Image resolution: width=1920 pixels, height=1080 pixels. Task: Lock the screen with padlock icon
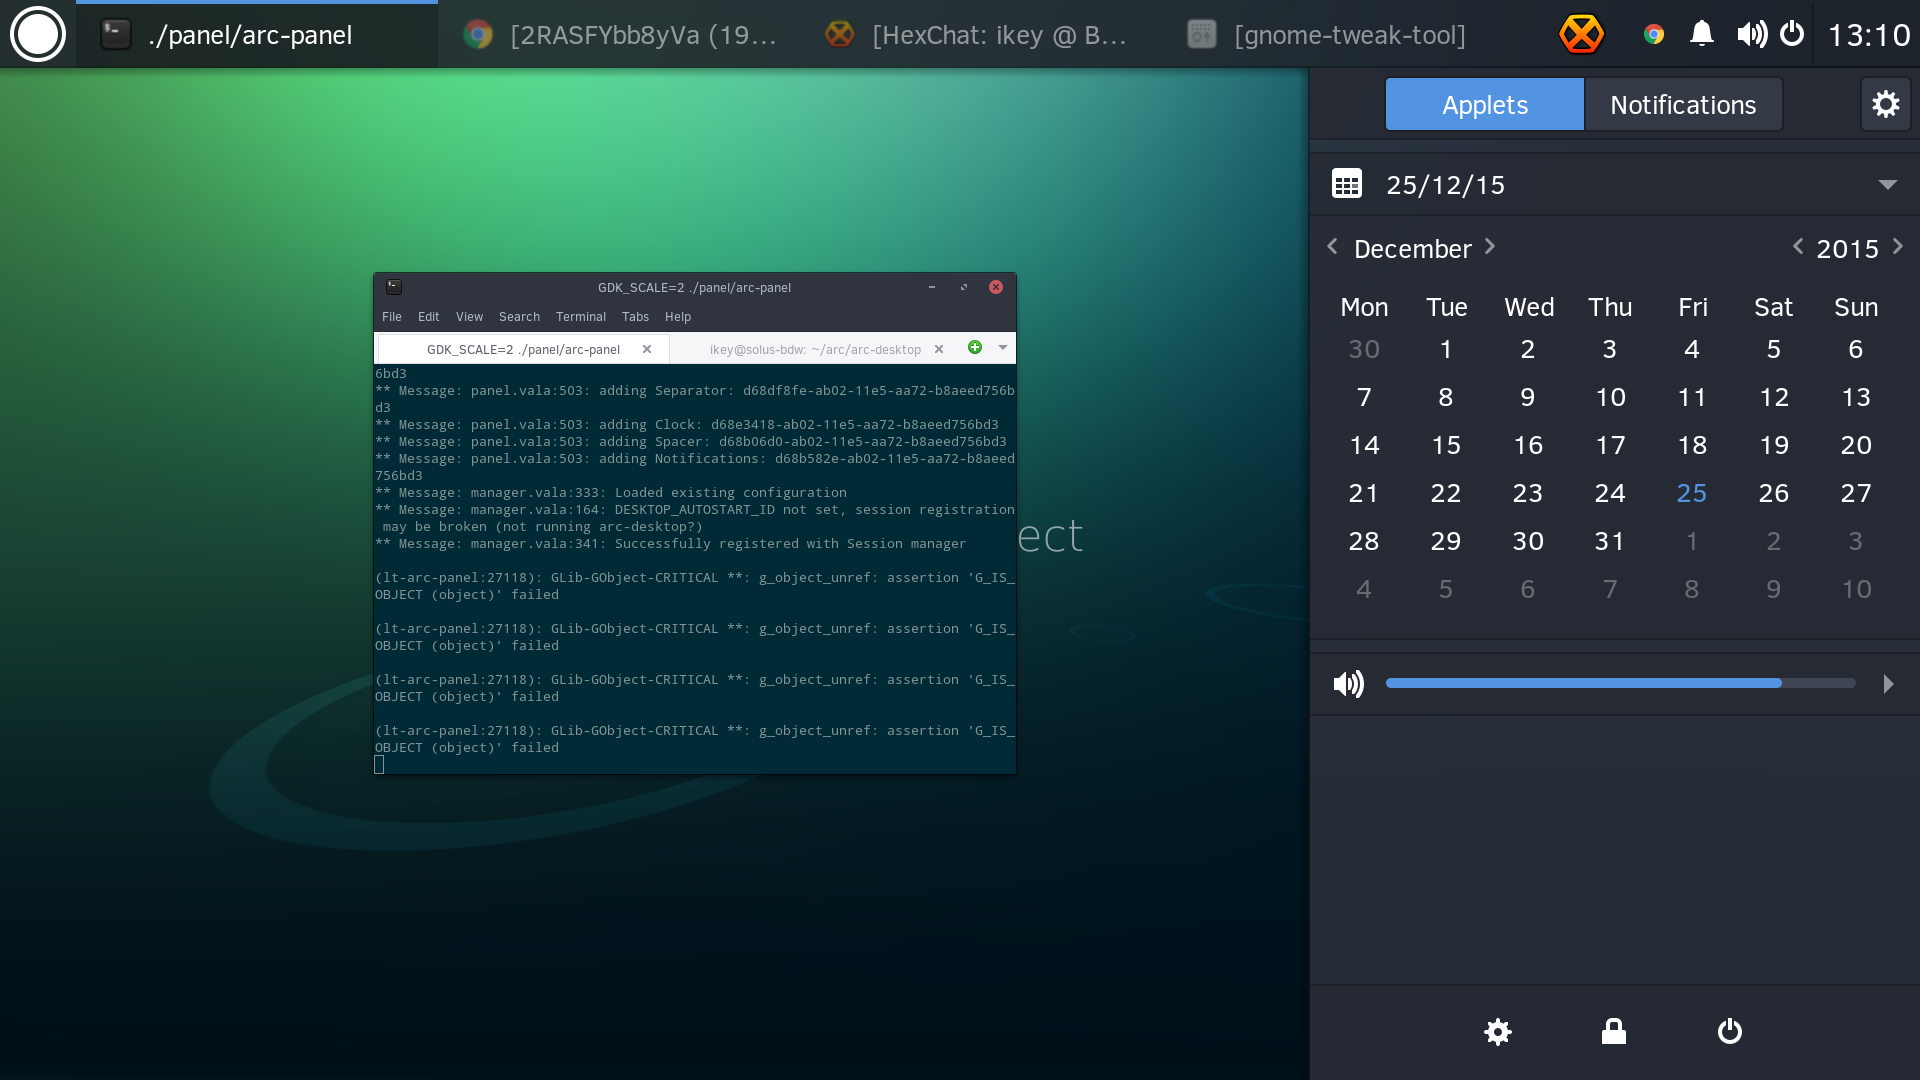1614,1031
